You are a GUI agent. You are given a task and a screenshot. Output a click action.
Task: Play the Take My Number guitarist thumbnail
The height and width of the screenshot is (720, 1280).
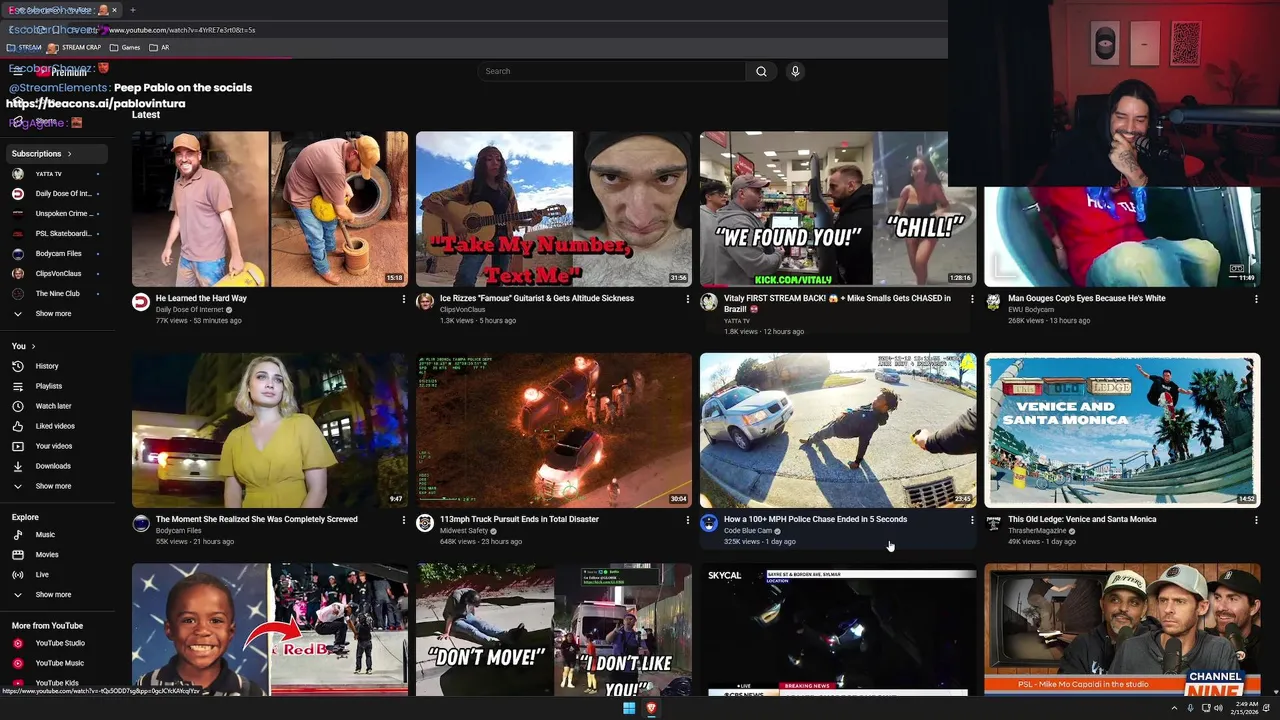pyautogui.click(x=554, y=209)
